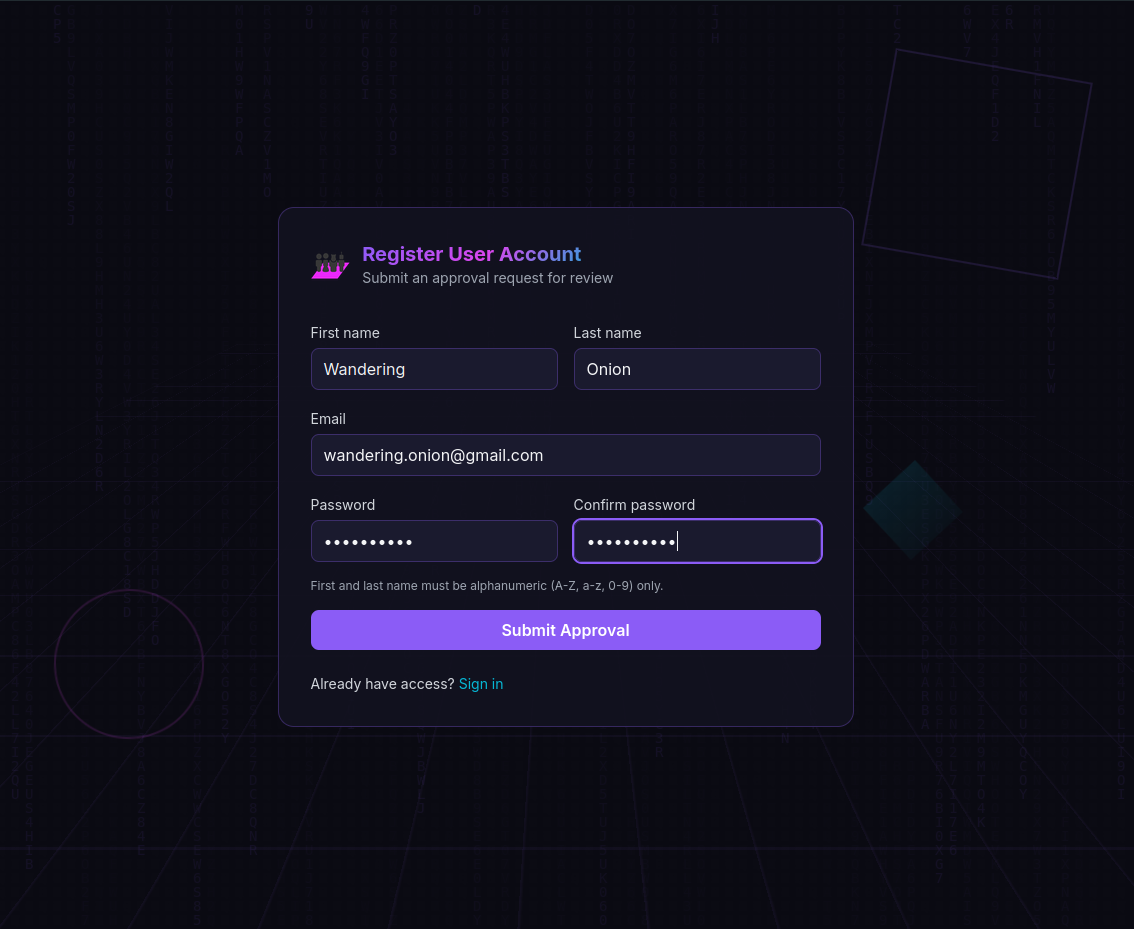Click the Email label
This screenshot has width=1134, height=929.
(328, 419)
